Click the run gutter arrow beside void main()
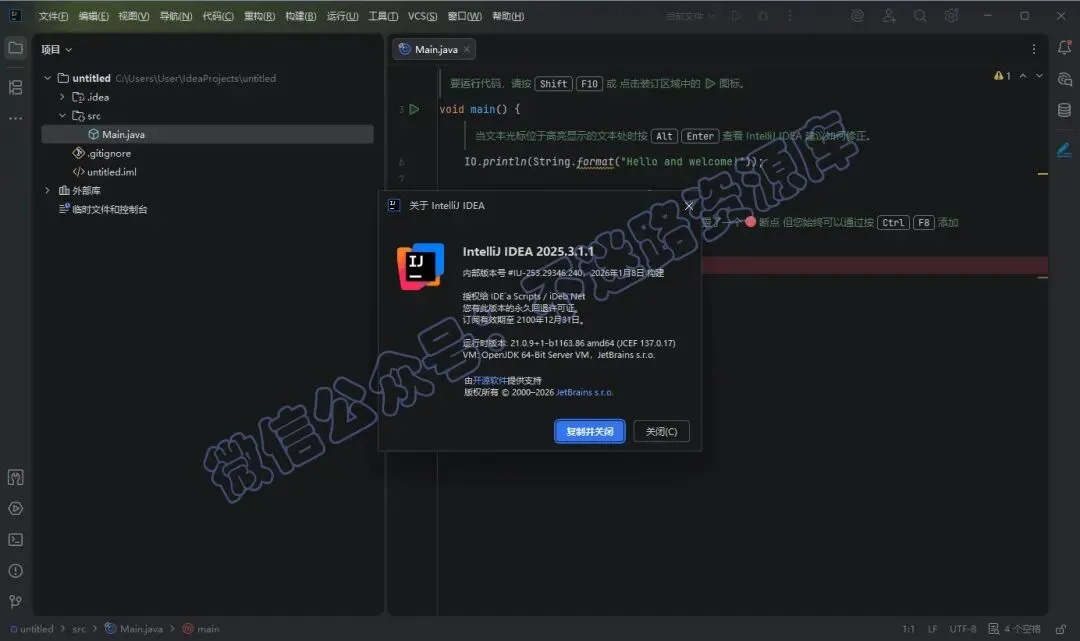This screenshot has height=641, width=1080. [414, 109]
